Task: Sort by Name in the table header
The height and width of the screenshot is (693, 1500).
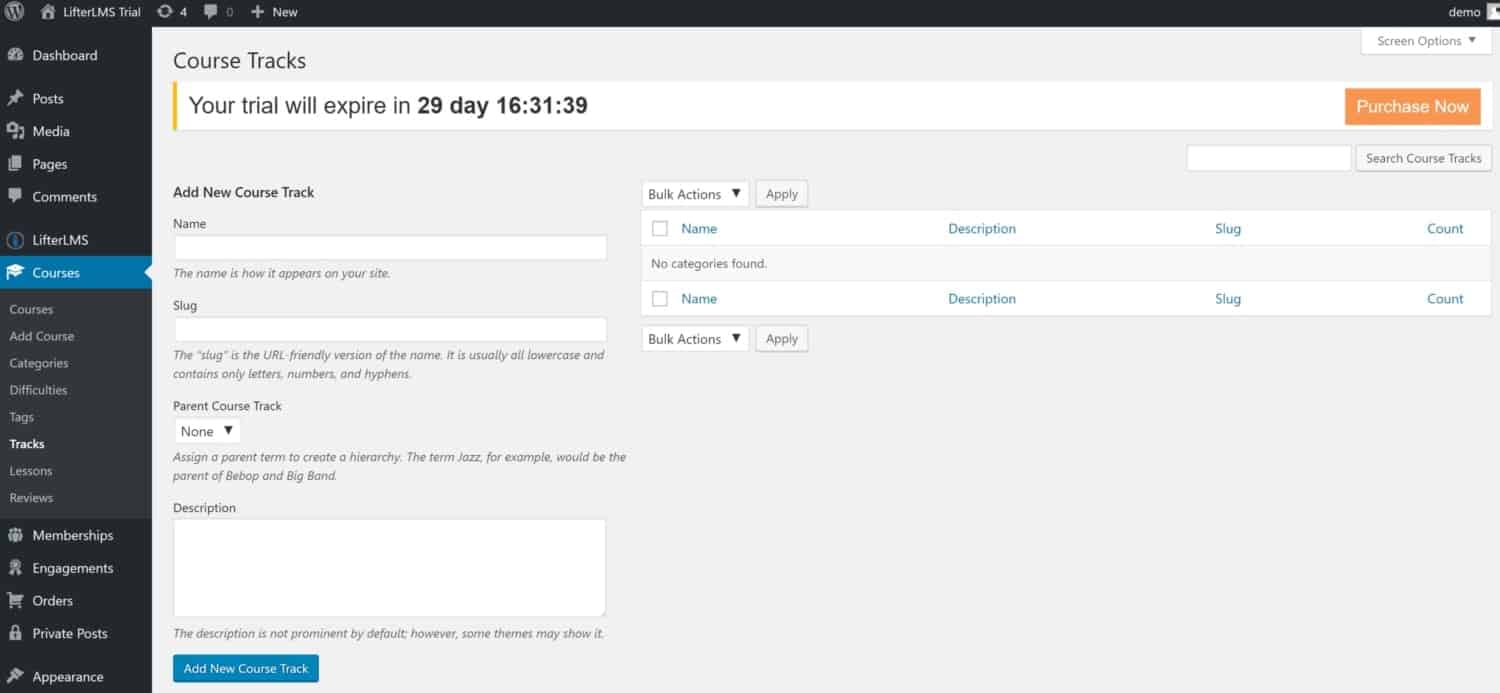Action: [x=699, y=228]
